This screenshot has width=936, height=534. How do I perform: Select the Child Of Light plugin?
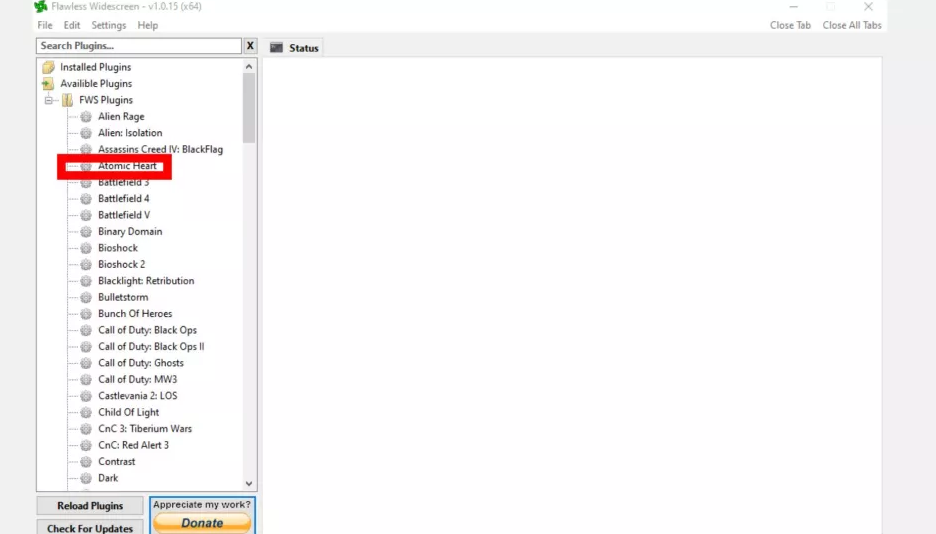coord(128,412)
